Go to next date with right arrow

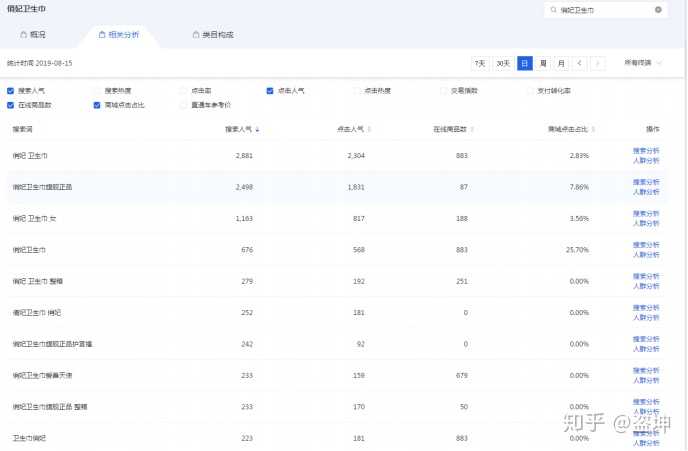coord(597,63)
